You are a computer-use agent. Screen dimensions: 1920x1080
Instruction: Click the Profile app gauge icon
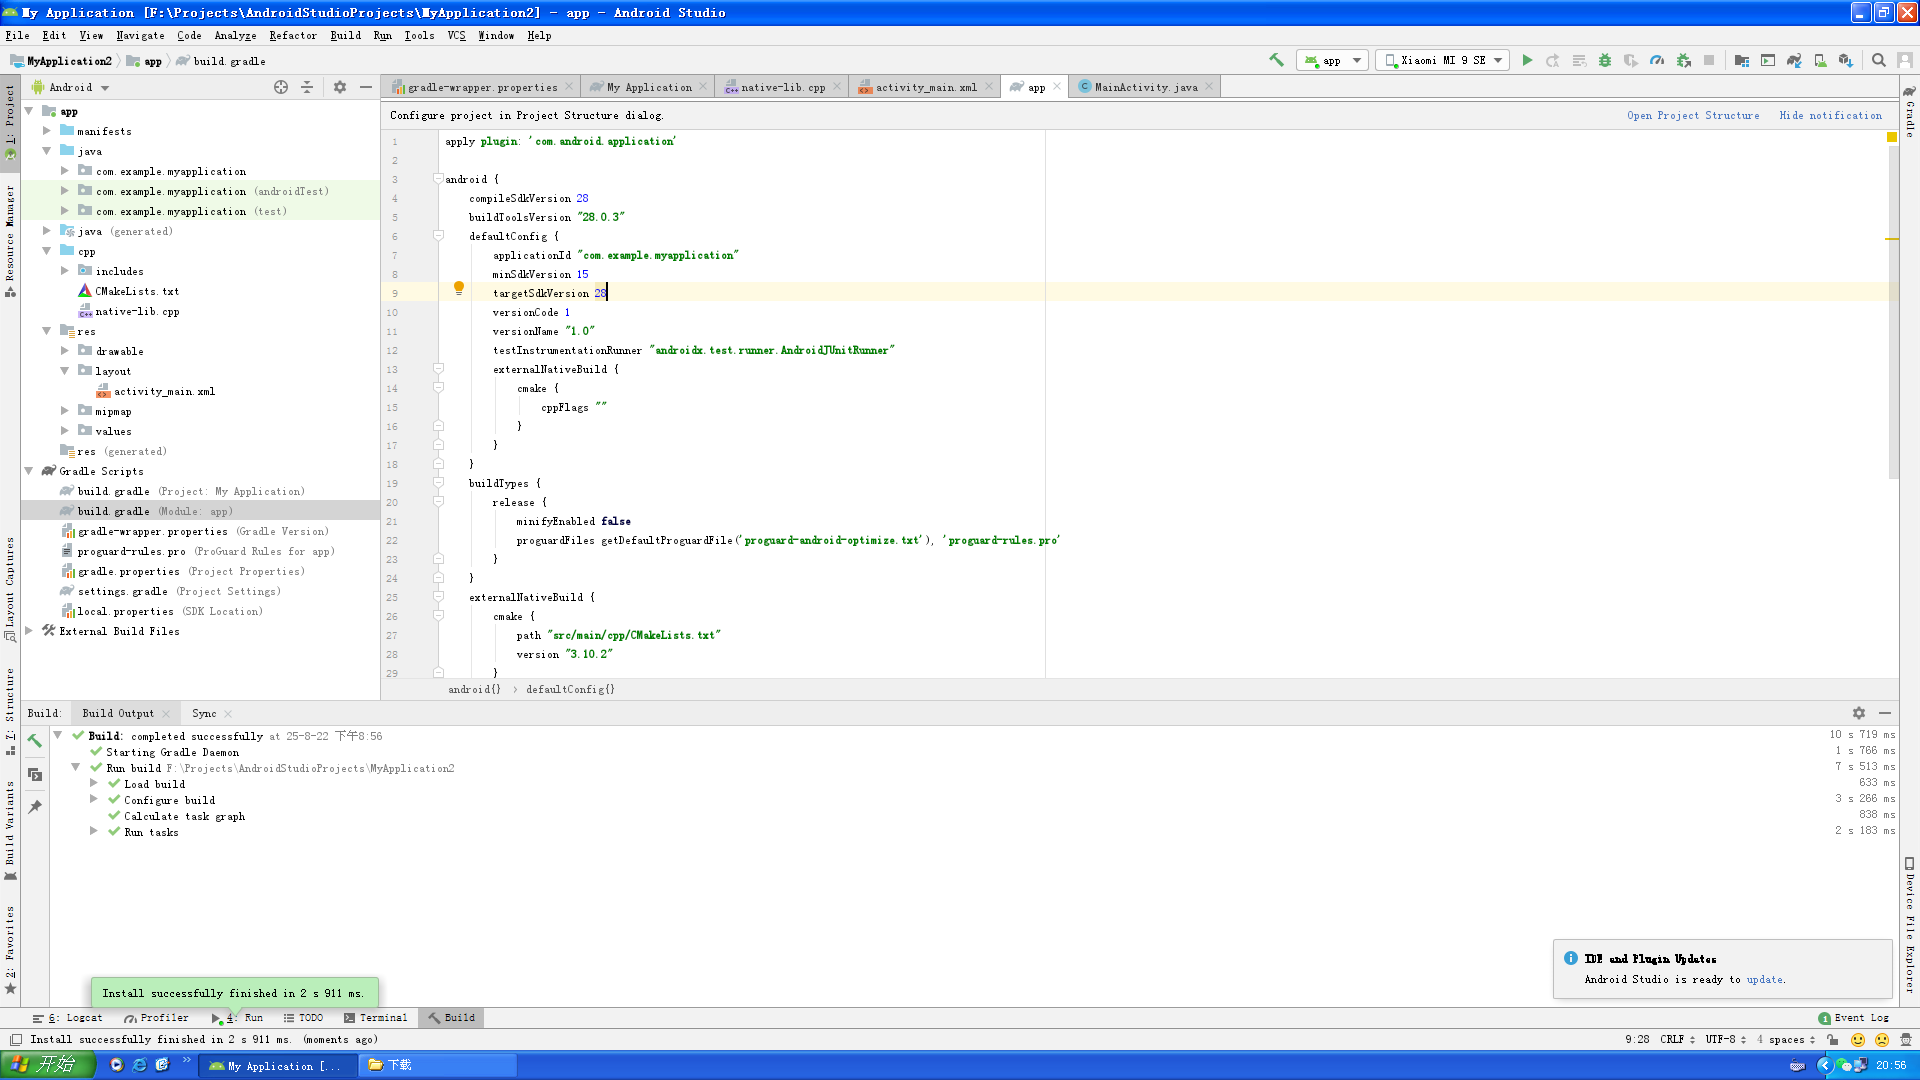1657,60
